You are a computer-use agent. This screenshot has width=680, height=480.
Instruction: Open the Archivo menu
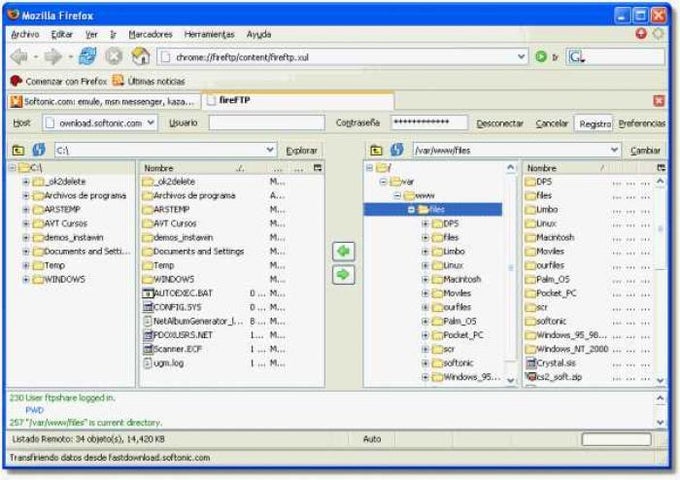(x=25, y=34)
